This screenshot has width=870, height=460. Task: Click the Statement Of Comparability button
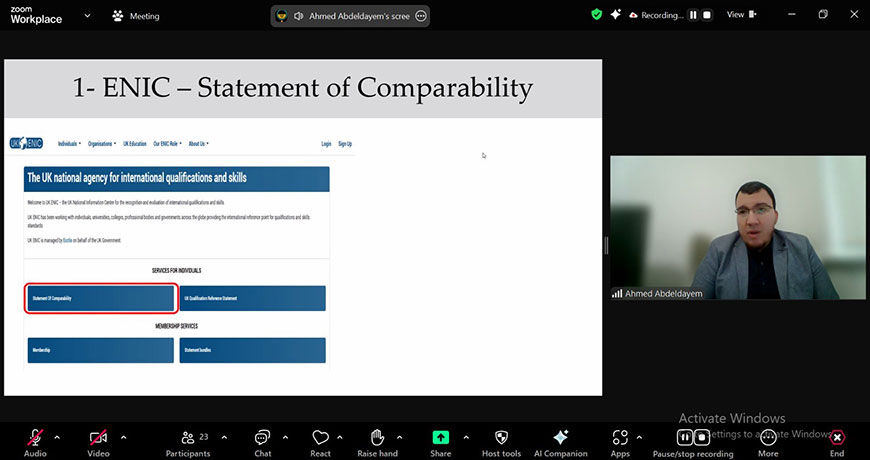pos(101,299)
